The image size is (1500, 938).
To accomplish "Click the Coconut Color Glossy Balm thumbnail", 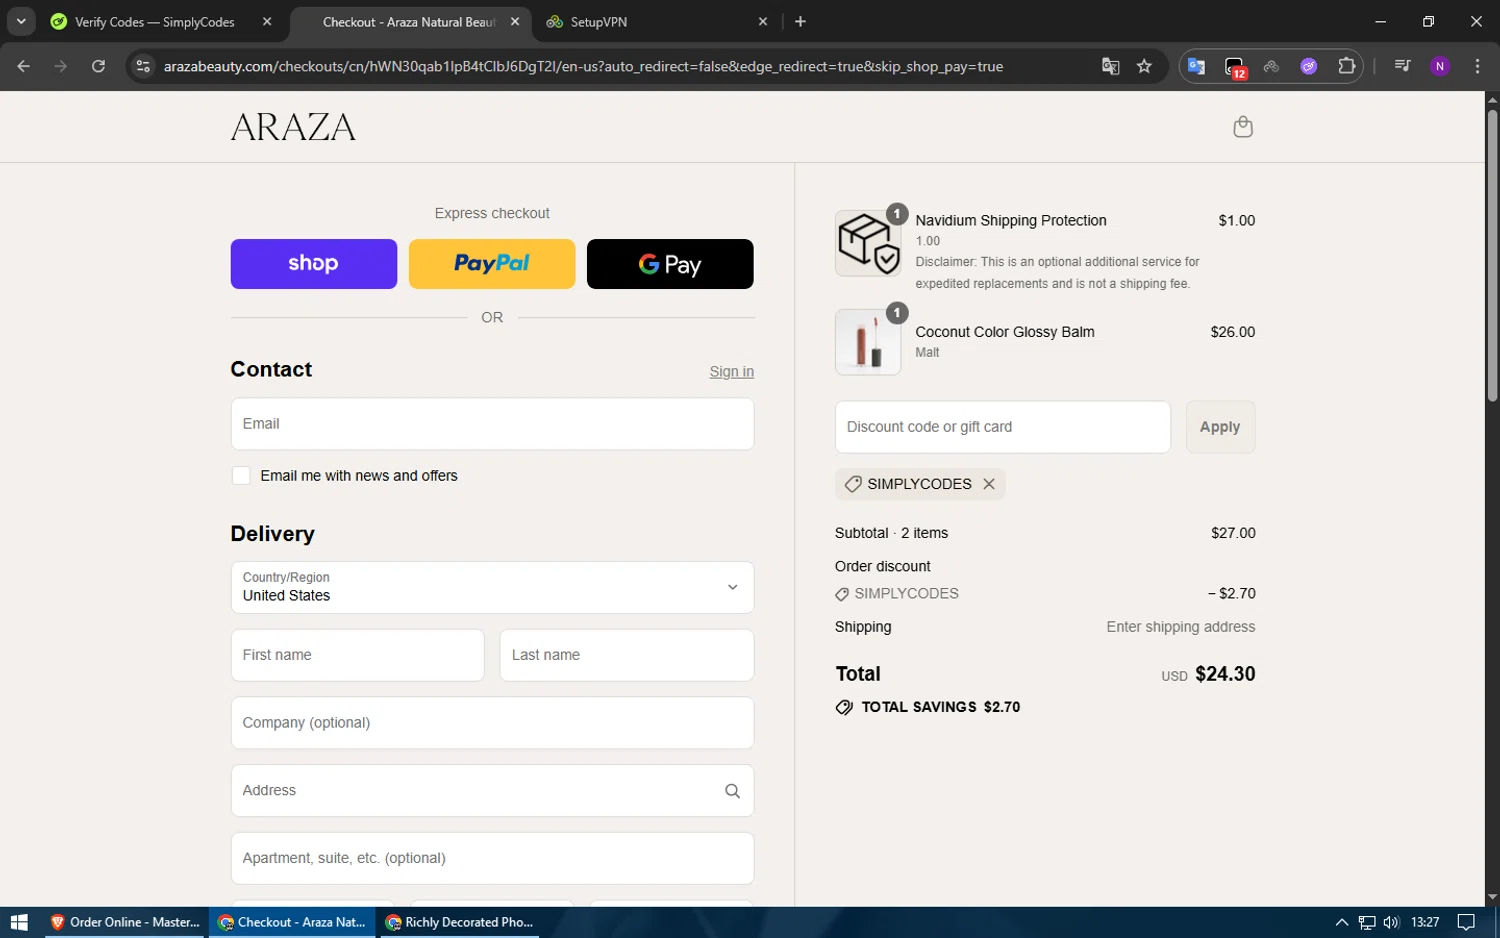I will point(868,342).
